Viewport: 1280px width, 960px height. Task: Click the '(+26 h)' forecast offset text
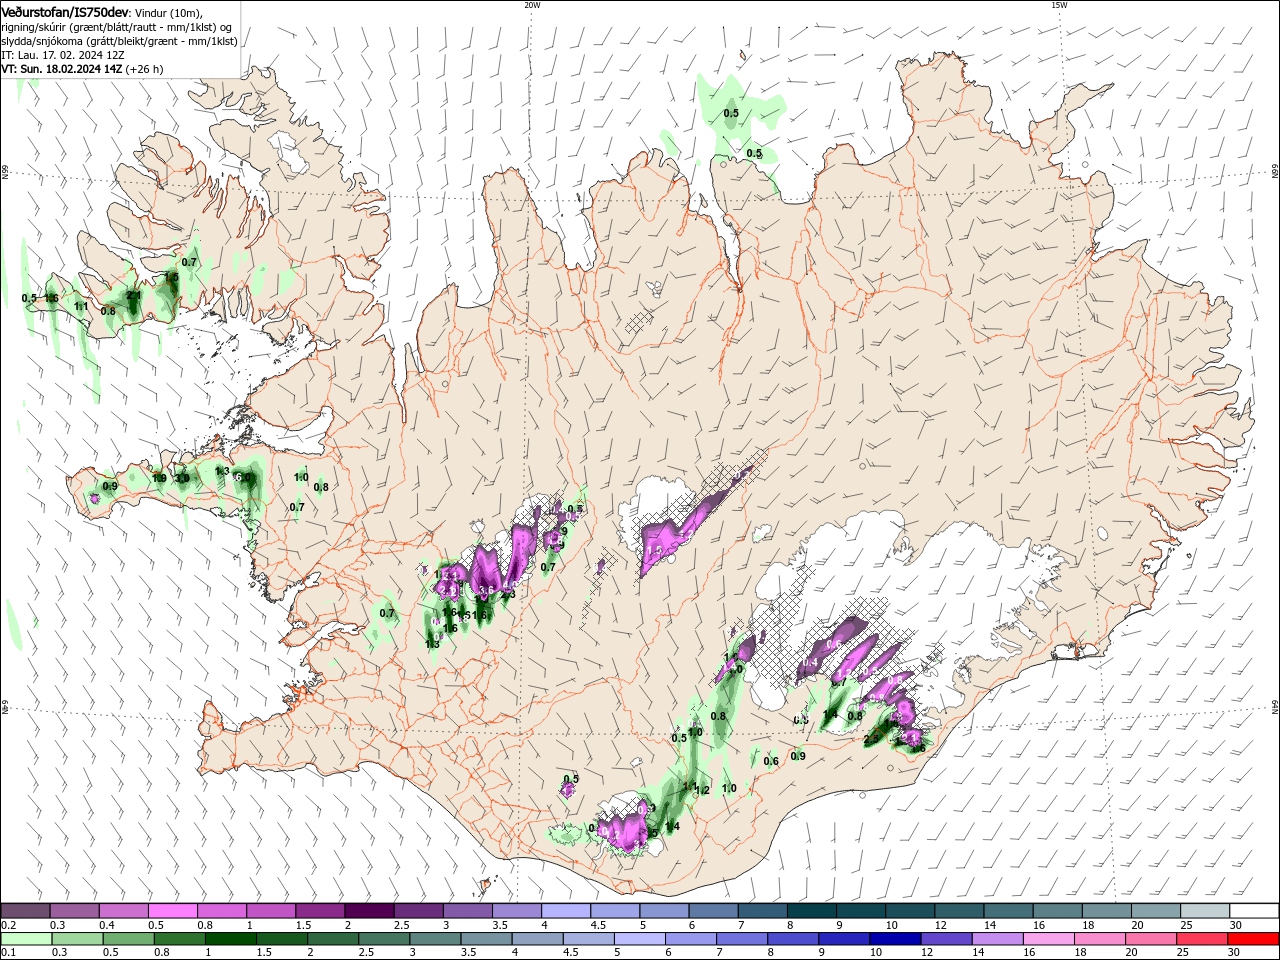tap(145, 69)
